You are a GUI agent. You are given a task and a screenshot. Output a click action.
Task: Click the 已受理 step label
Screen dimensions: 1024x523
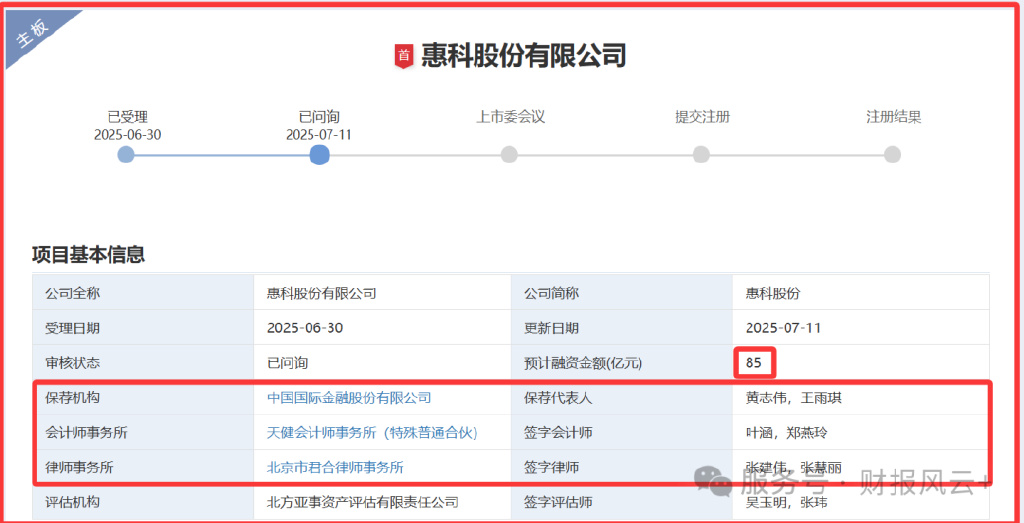pos(128,117)
